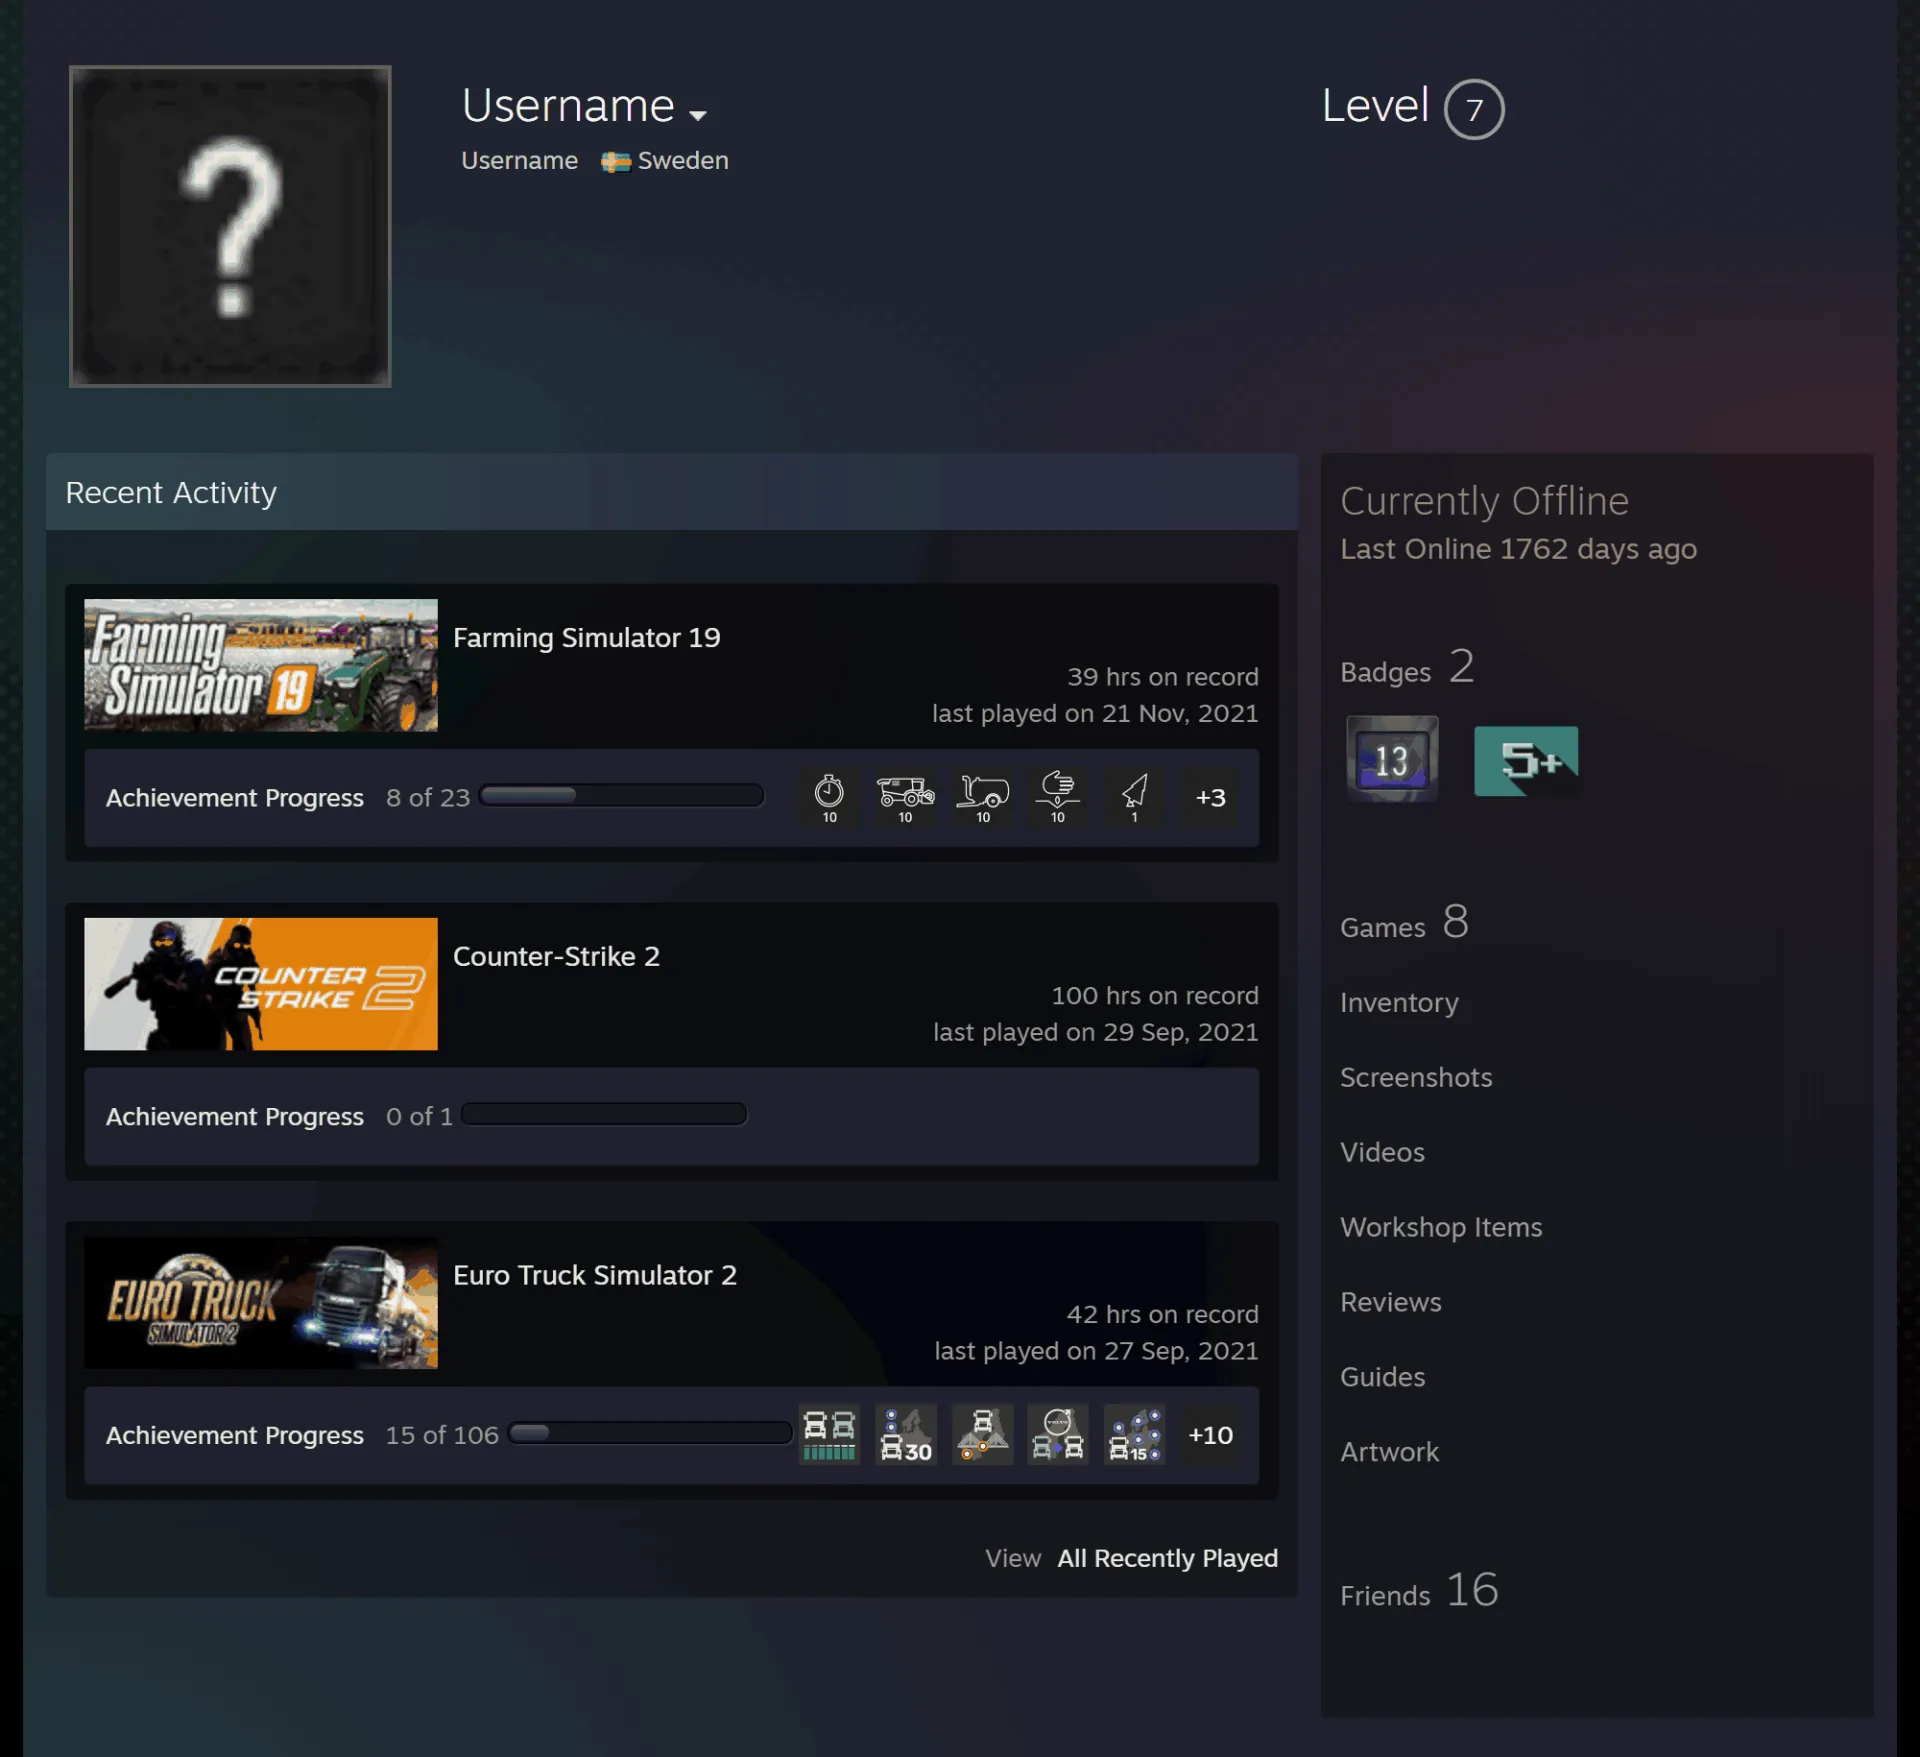Open the Euro Truck Simulator 2 title link

click(x=595, y=1276)
